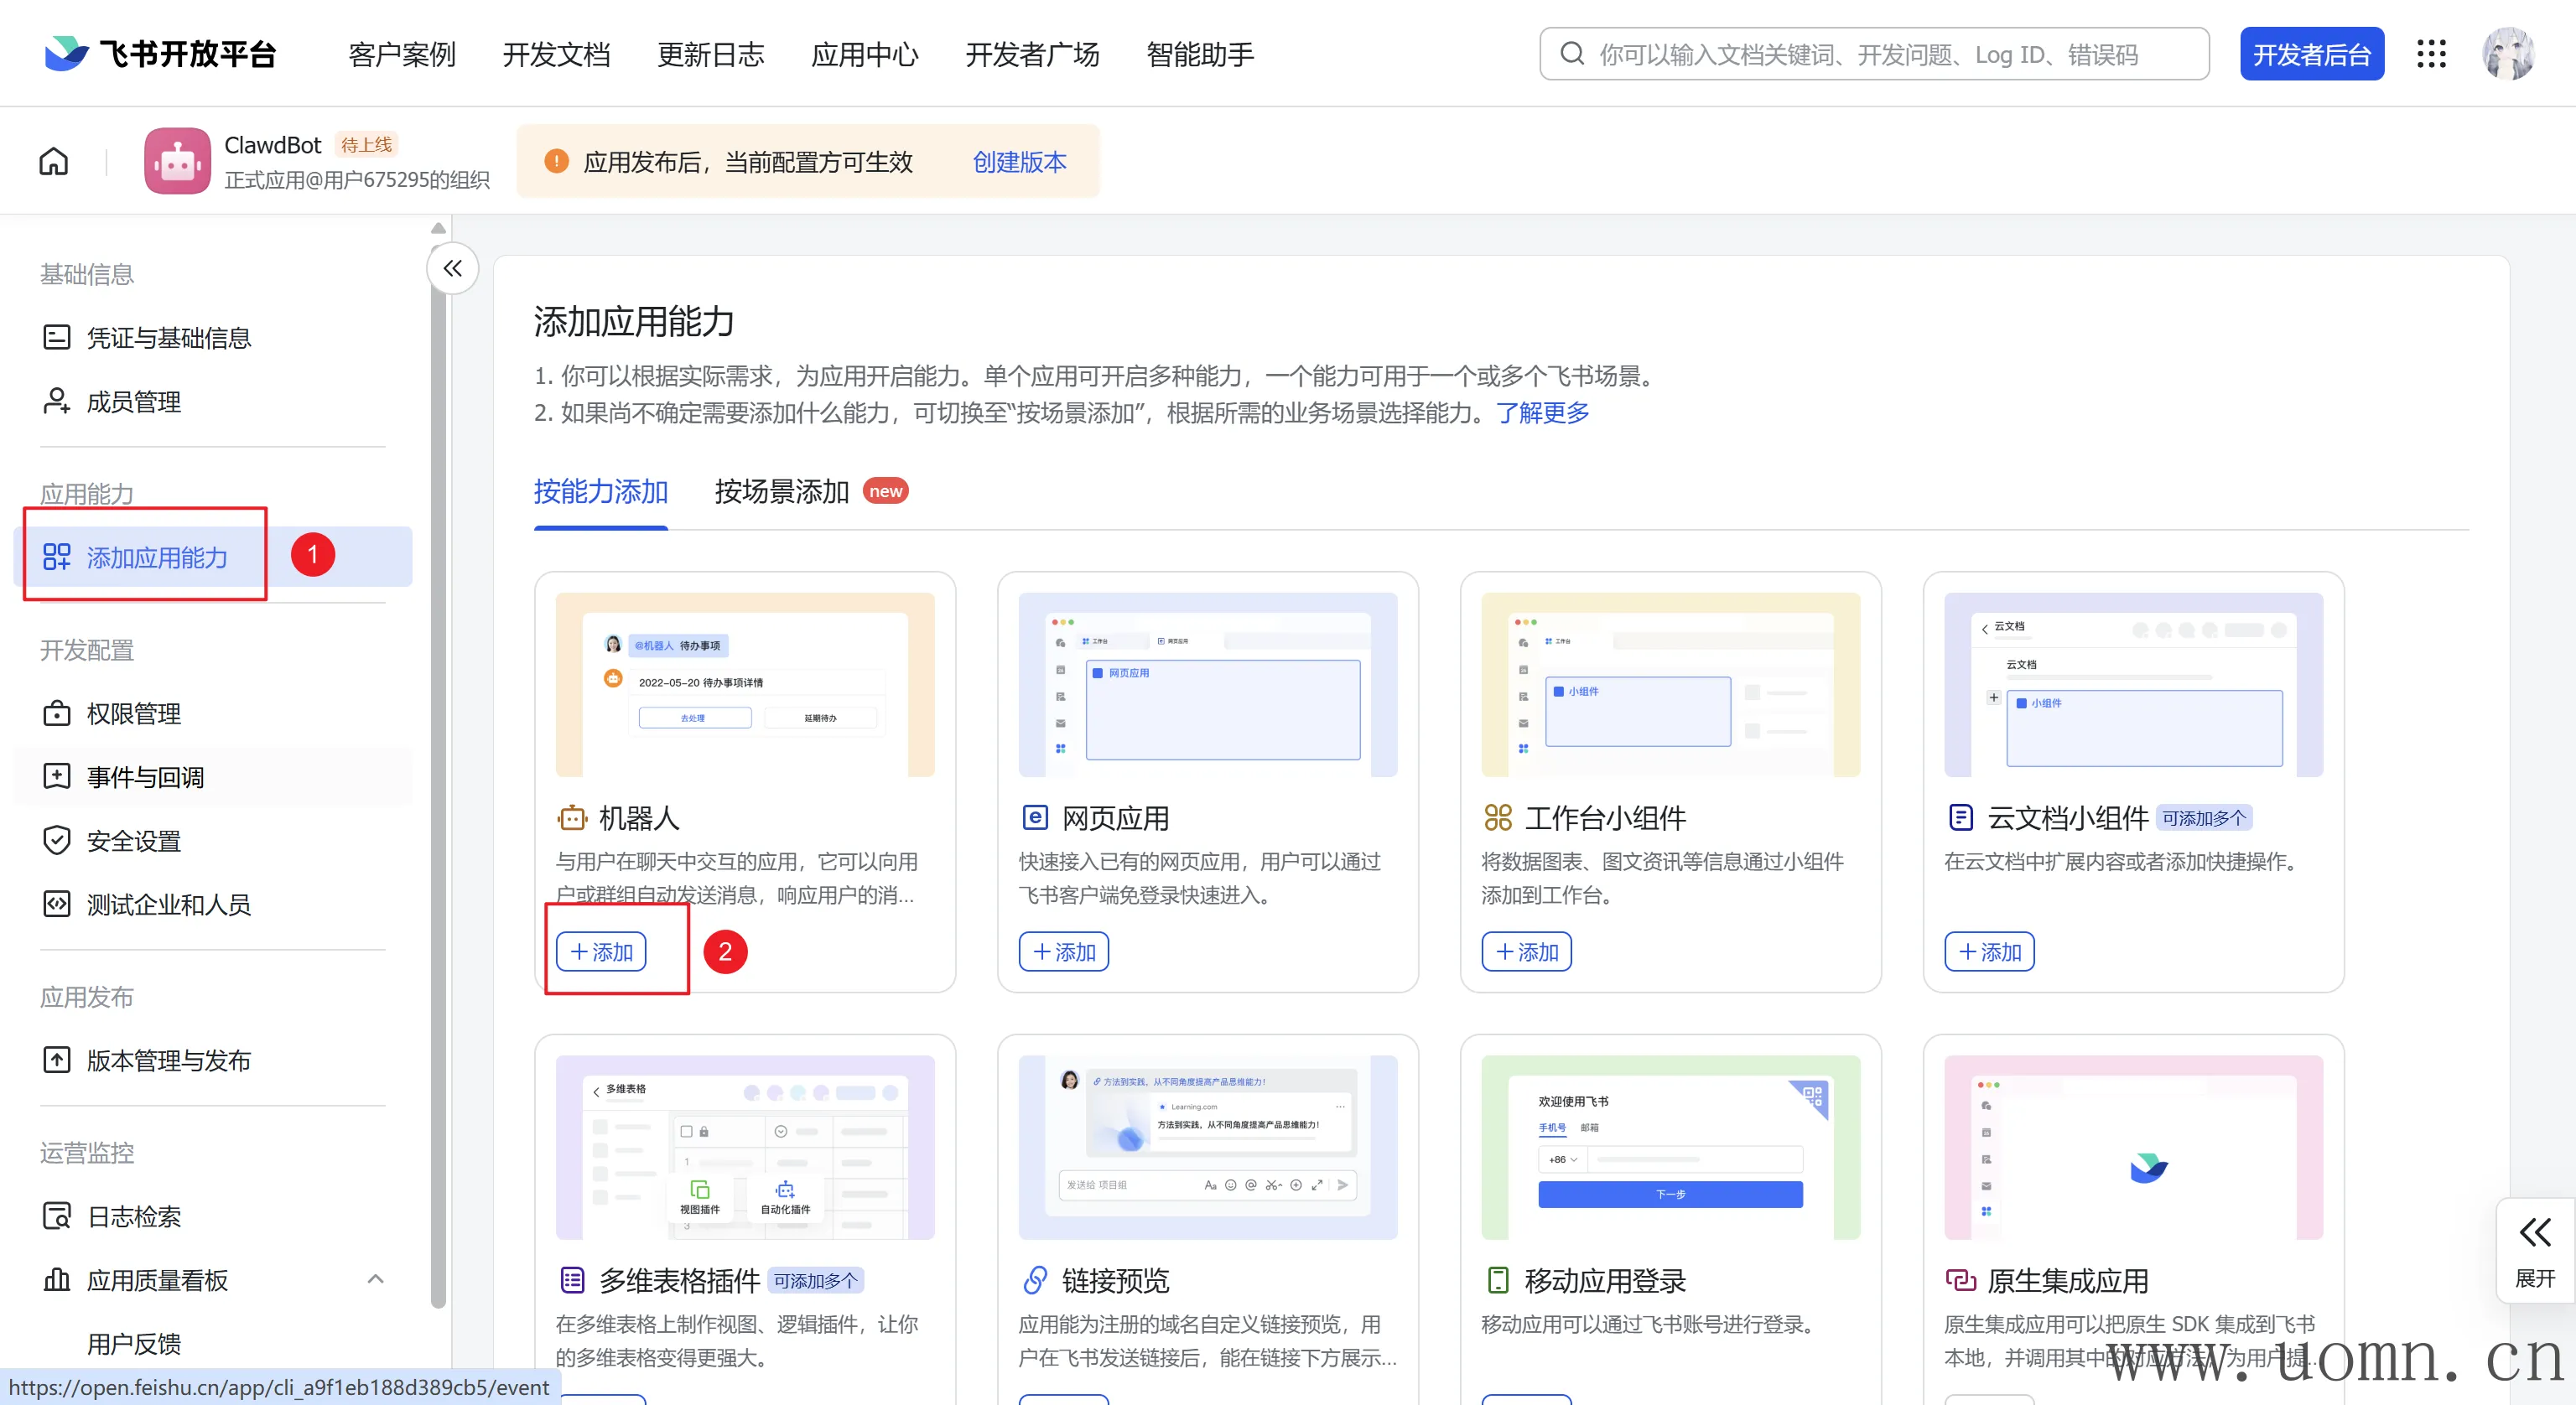Click the home icon in breadcrumb bar
Screen dimensions: 2576x1405
click(54, 161)
